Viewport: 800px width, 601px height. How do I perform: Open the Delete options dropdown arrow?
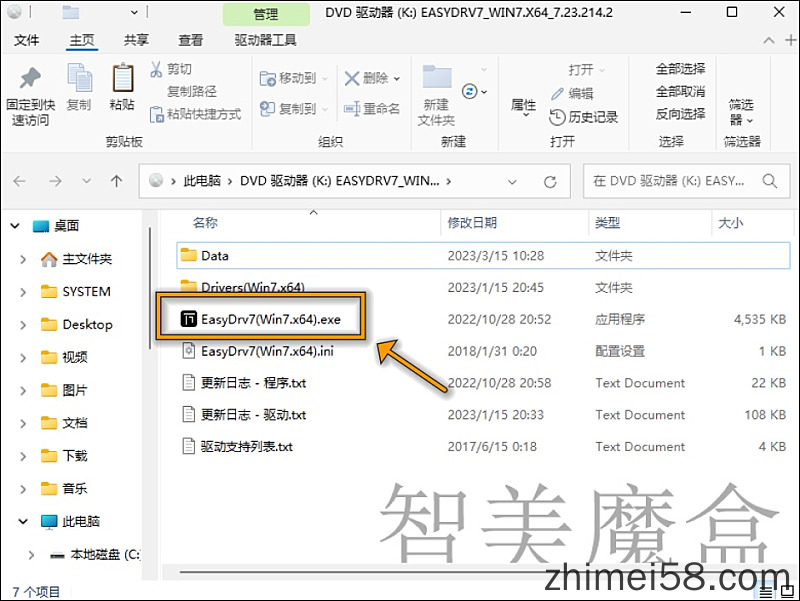click(396, 79)
